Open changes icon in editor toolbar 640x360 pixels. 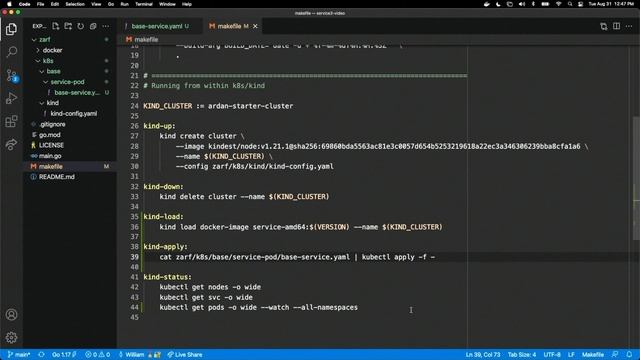pos(604,26)
